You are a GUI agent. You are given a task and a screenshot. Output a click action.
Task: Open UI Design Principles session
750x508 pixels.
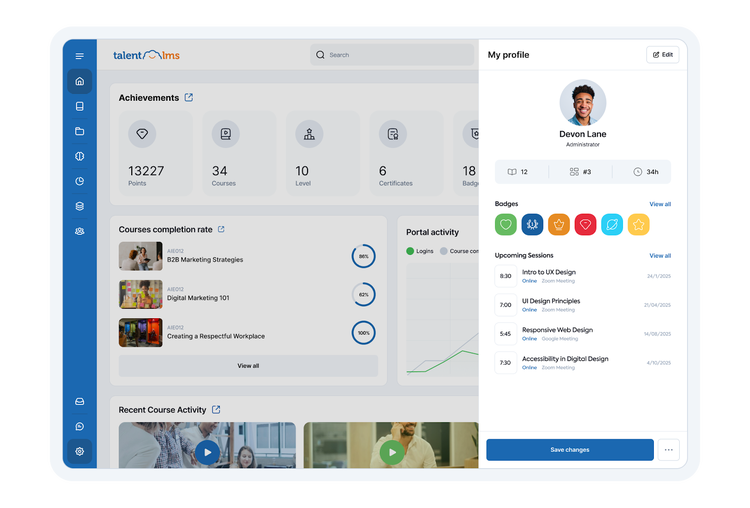(x=583, y=305)
